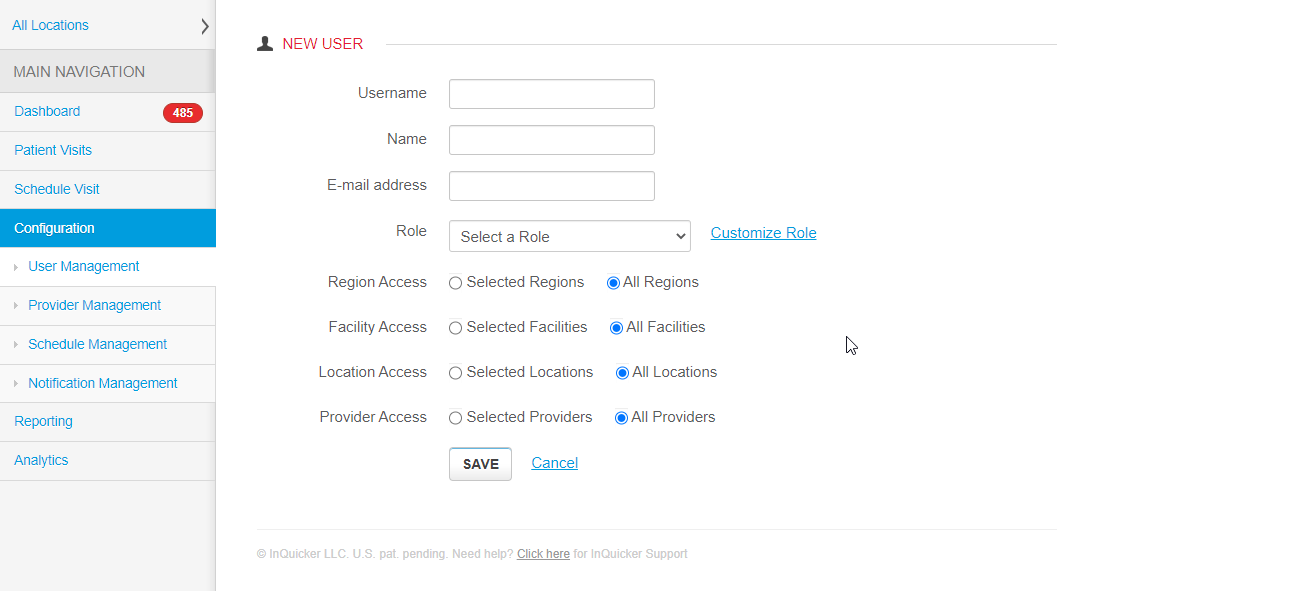Viewport: 1307px width, 591px height.
Task: Click Cancel to discard the new user
Action: click(x=554, y=462)
